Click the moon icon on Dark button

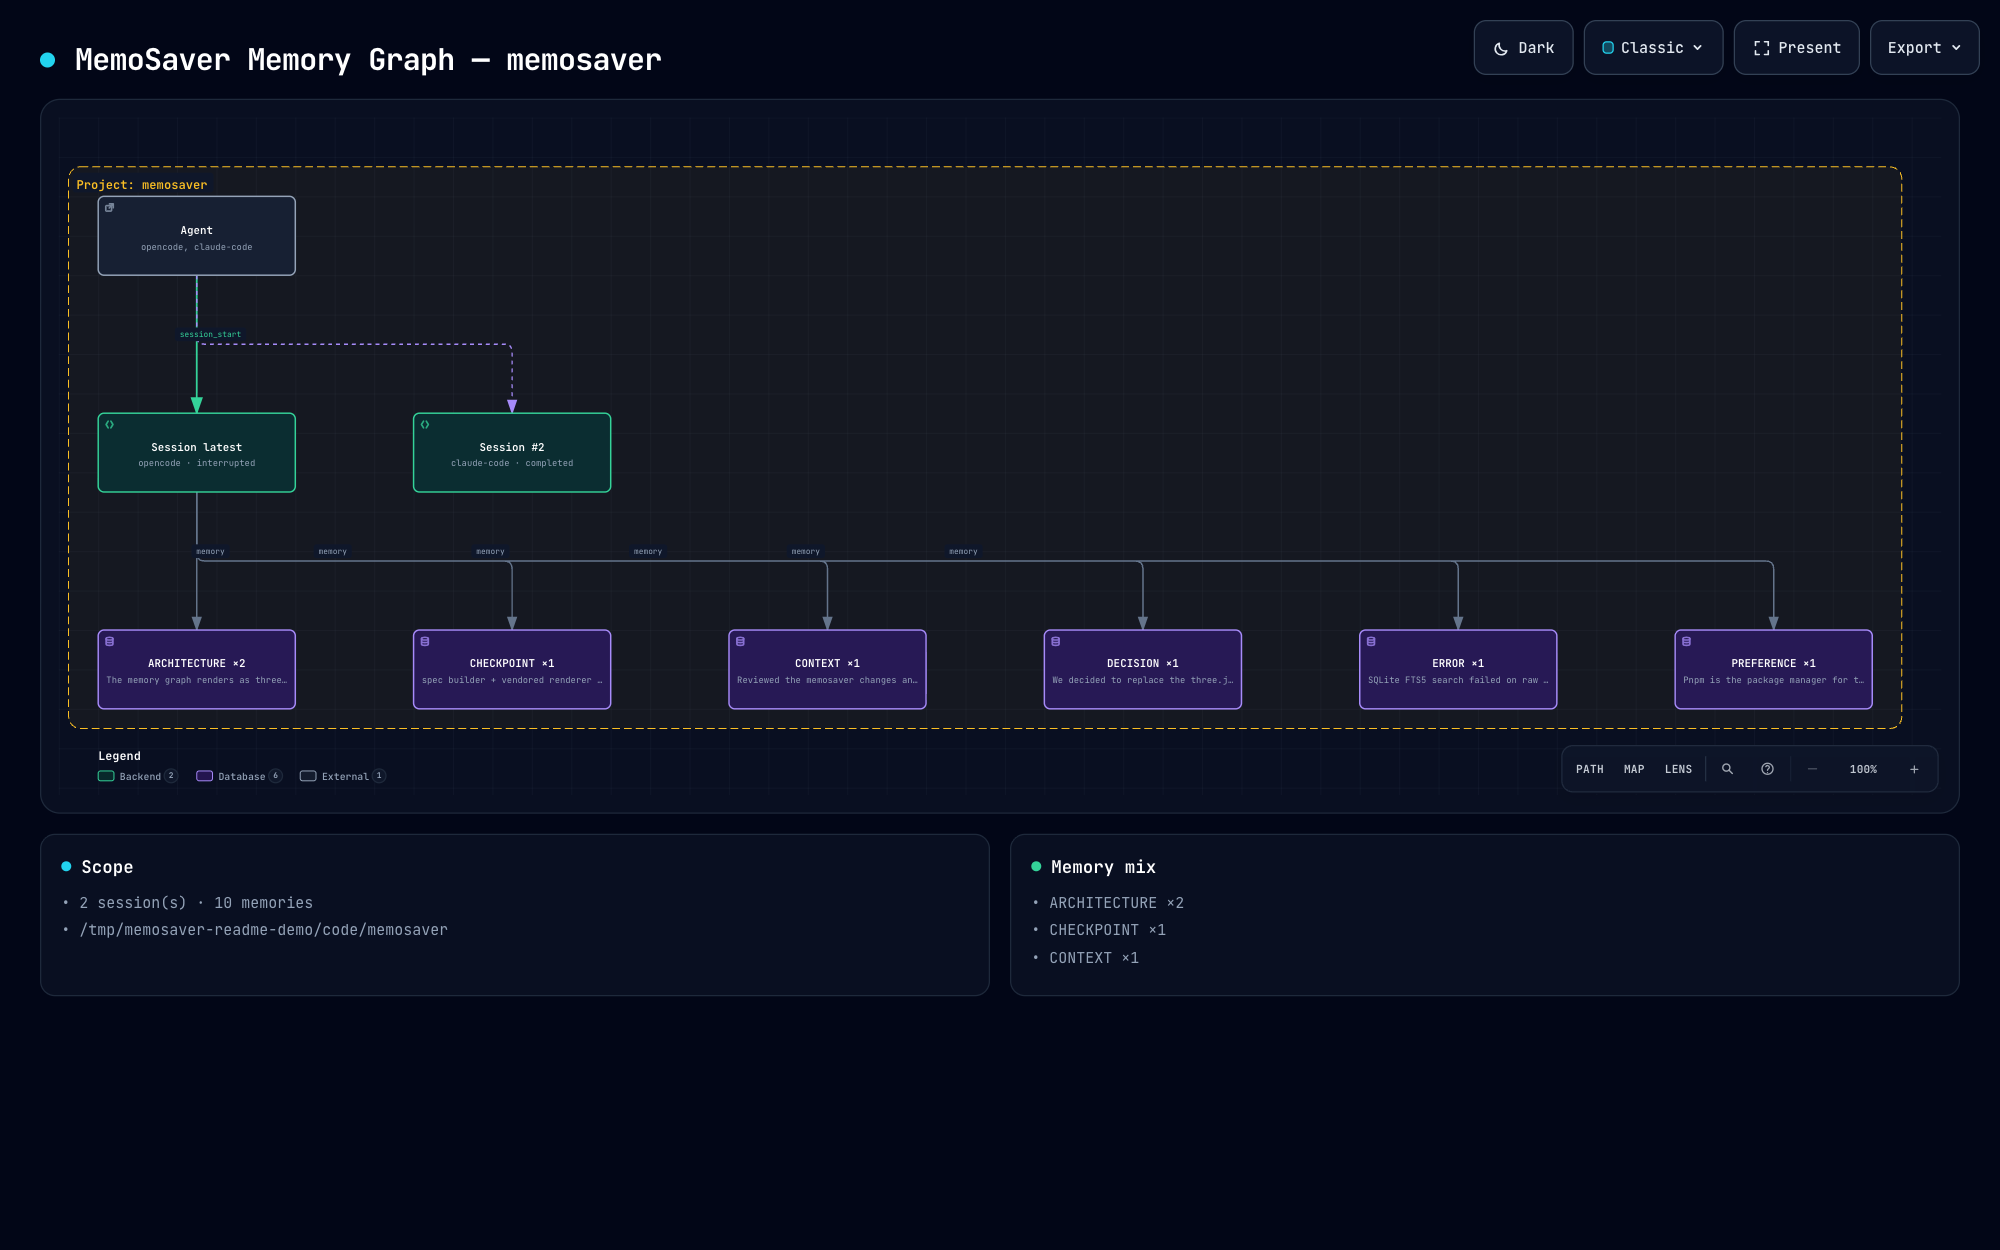pyautogui.click(x=1501, y=48)
